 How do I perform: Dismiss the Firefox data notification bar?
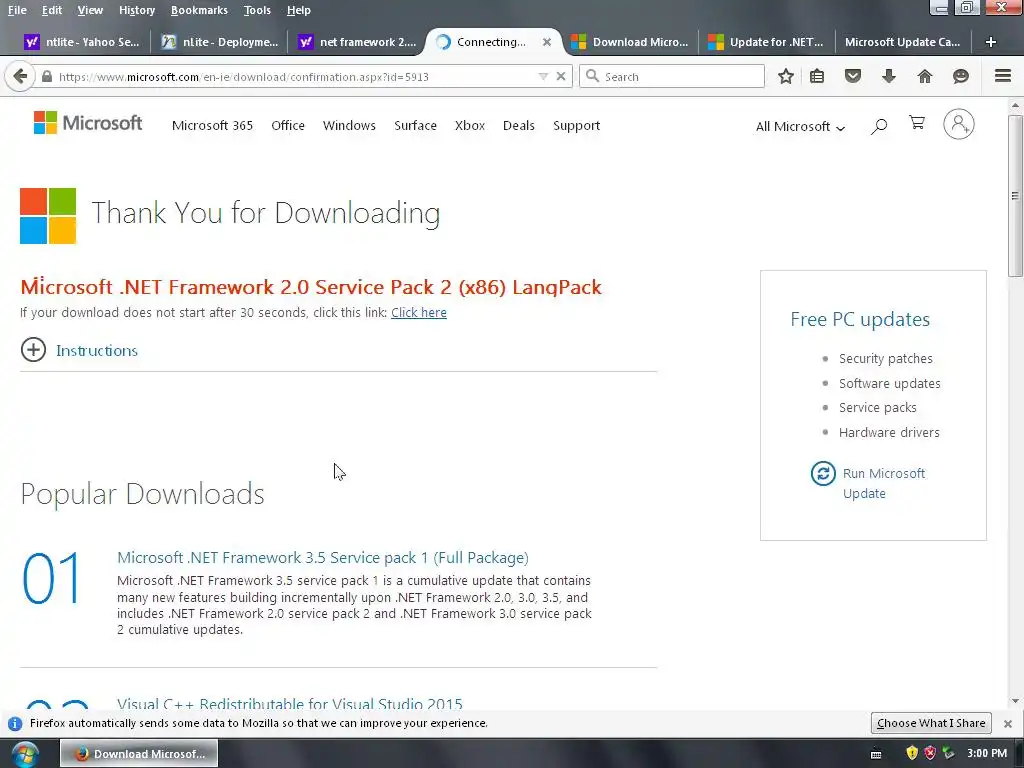(x=1008, y=724)
